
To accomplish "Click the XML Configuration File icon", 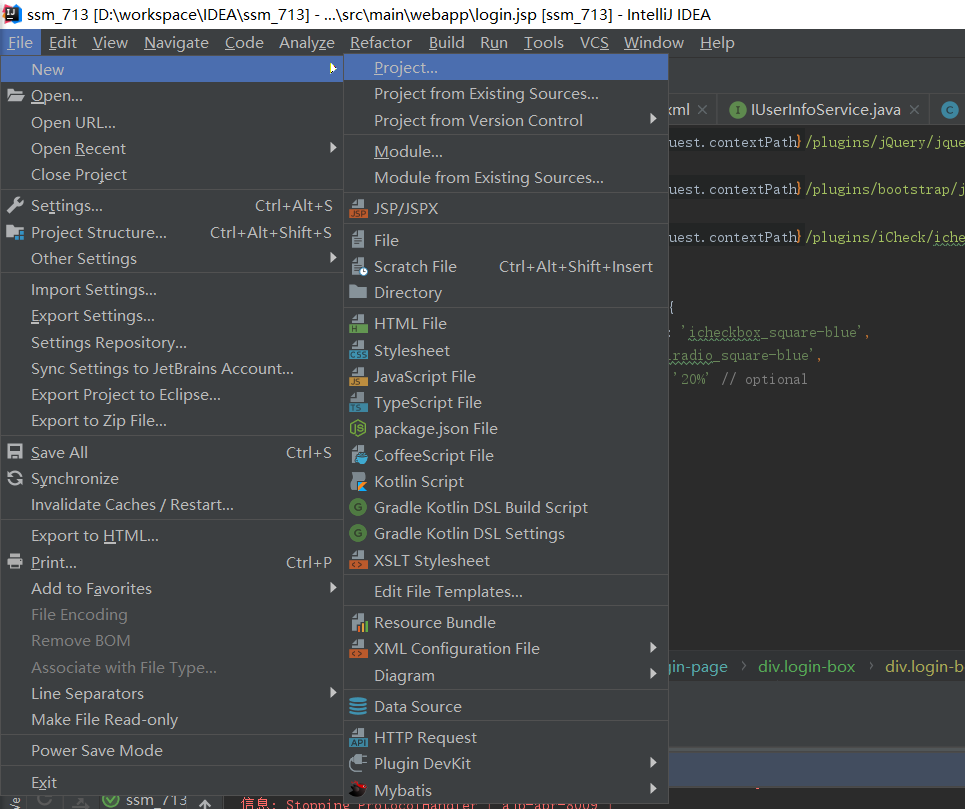I will tap(358, 648).
